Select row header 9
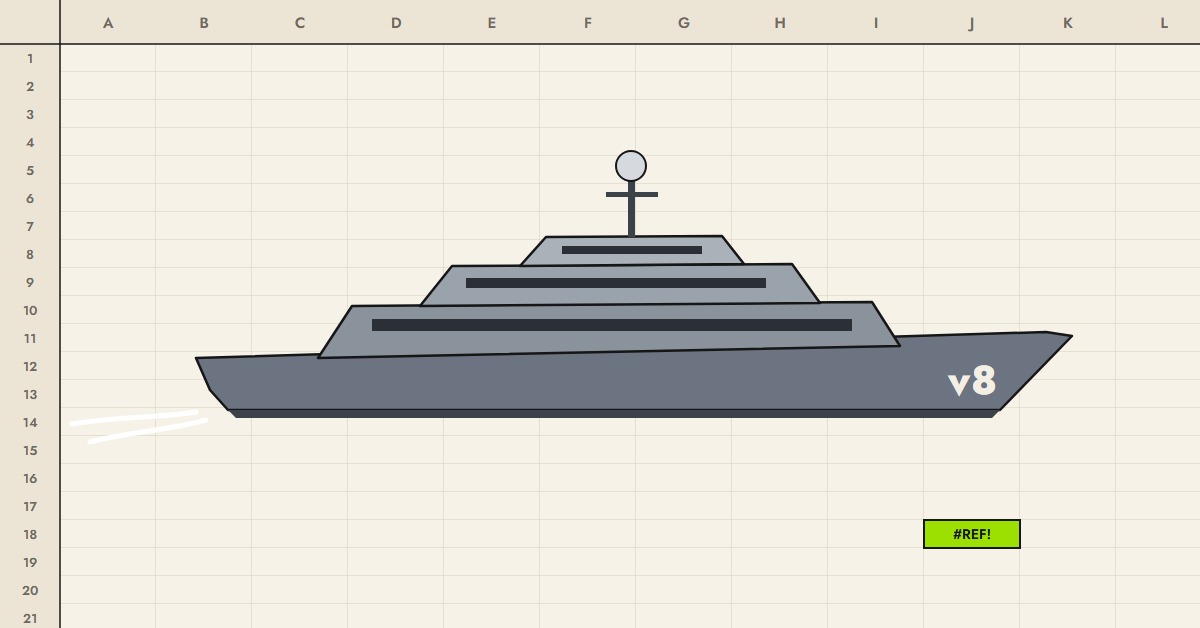 30,282
